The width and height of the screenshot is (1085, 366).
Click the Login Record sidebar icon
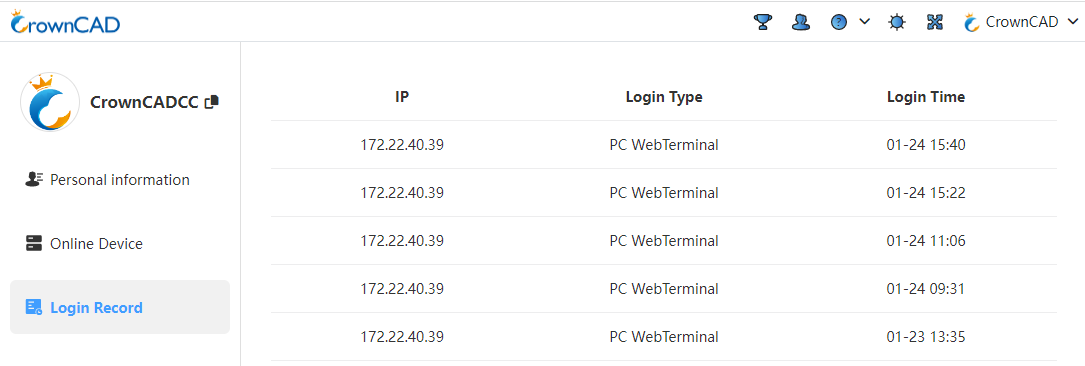pos(34,307)
